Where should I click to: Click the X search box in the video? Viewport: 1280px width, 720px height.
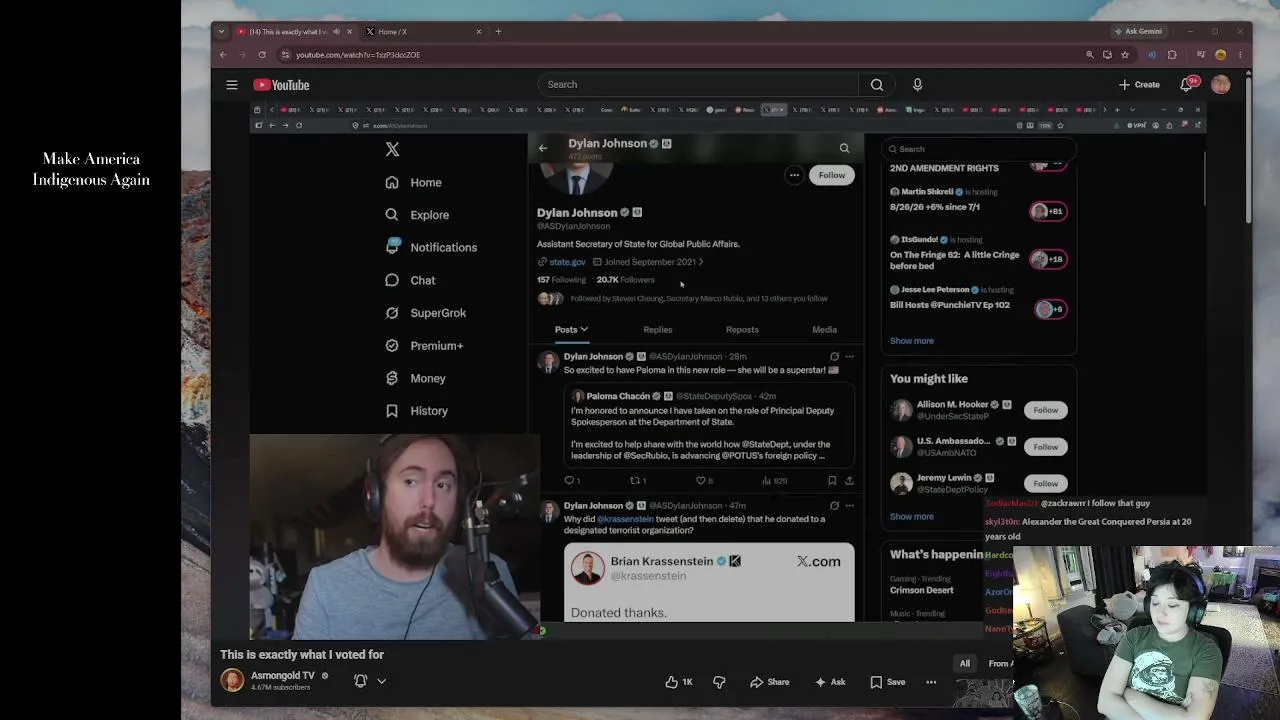click(977, 149)
